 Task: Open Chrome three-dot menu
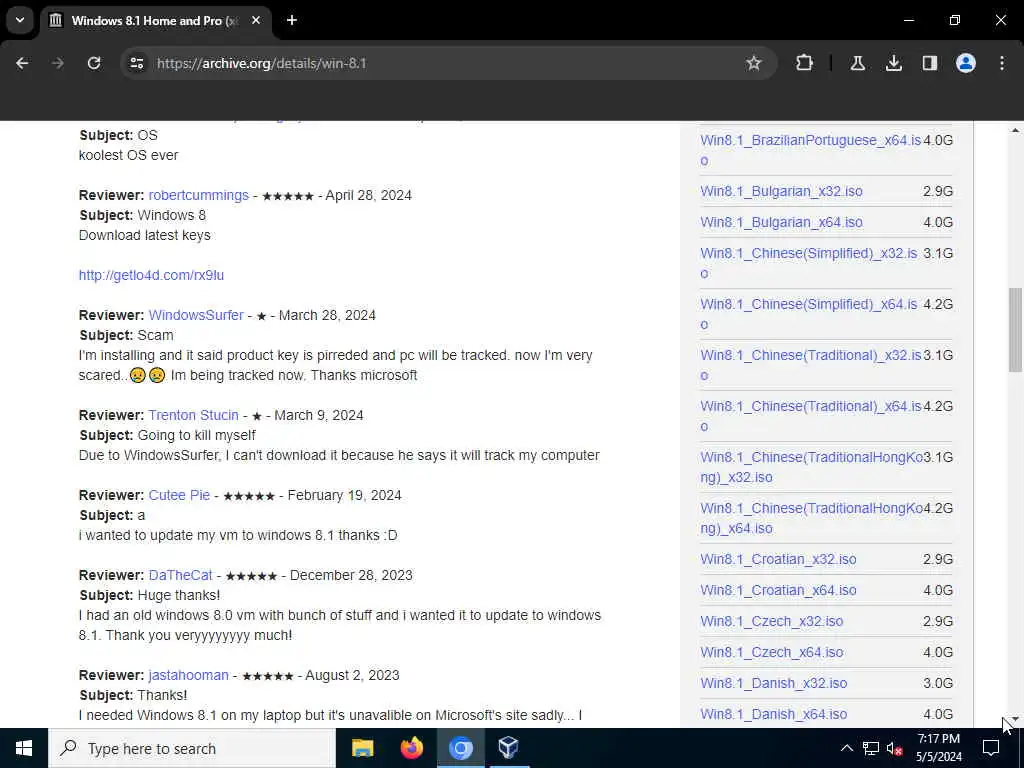[1002, 63]
